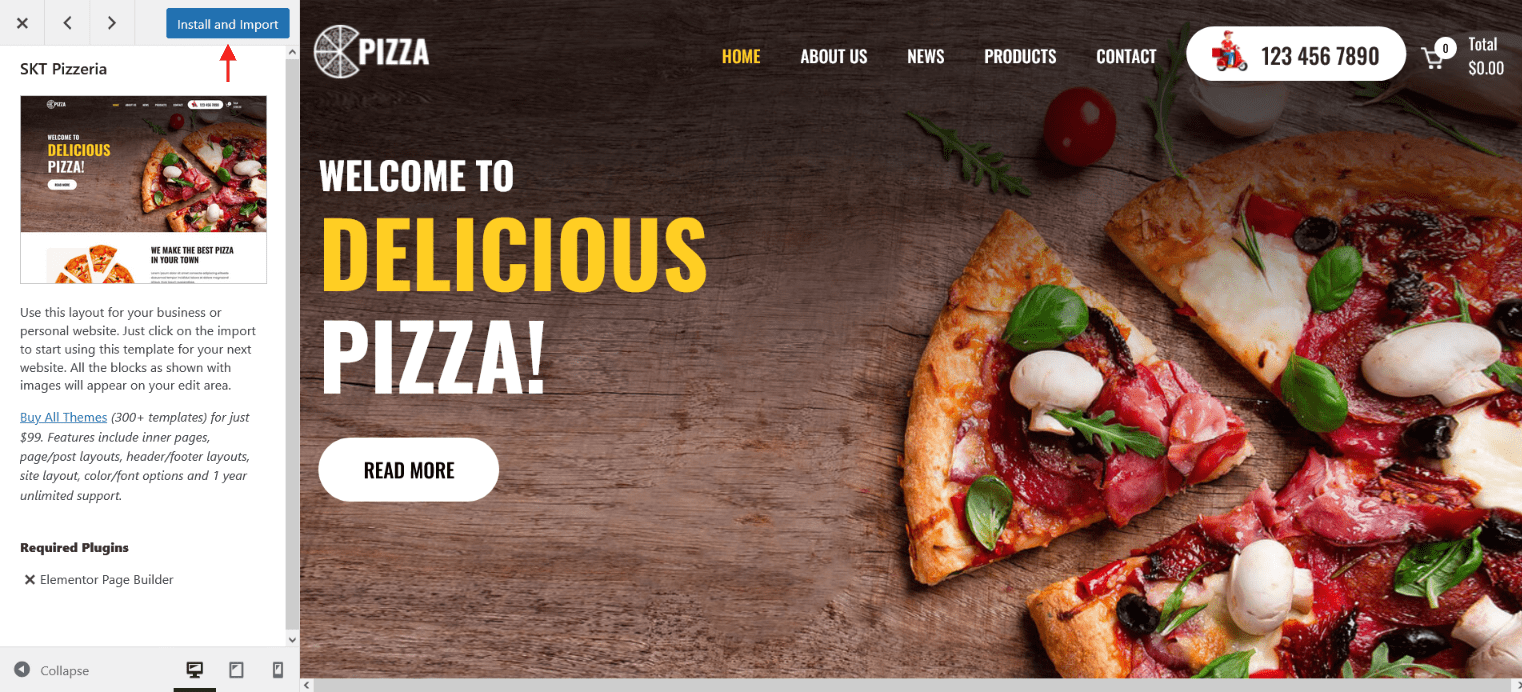The height and width of the screenshot is (692, 1522).
Task: Switch to mobile preview mode
Action: click(278, 670)
